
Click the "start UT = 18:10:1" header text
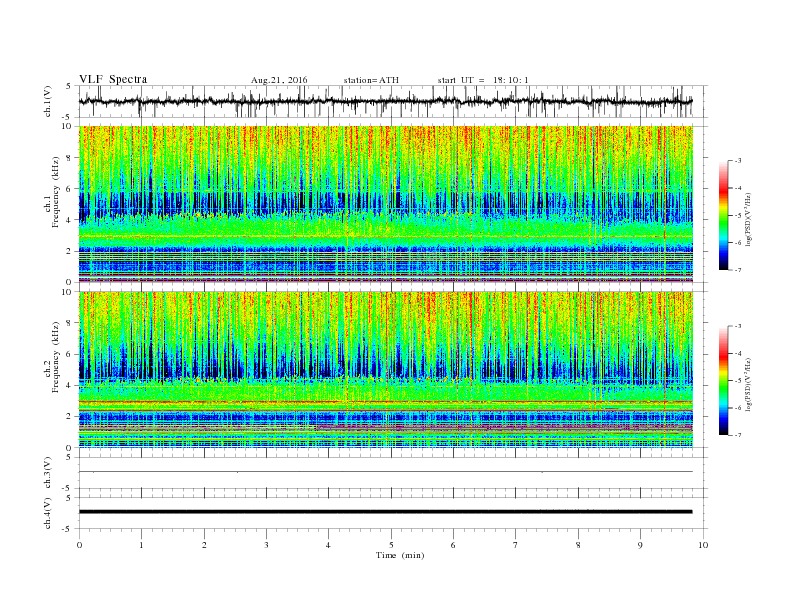pyautogui.click(x=483, y=80)
